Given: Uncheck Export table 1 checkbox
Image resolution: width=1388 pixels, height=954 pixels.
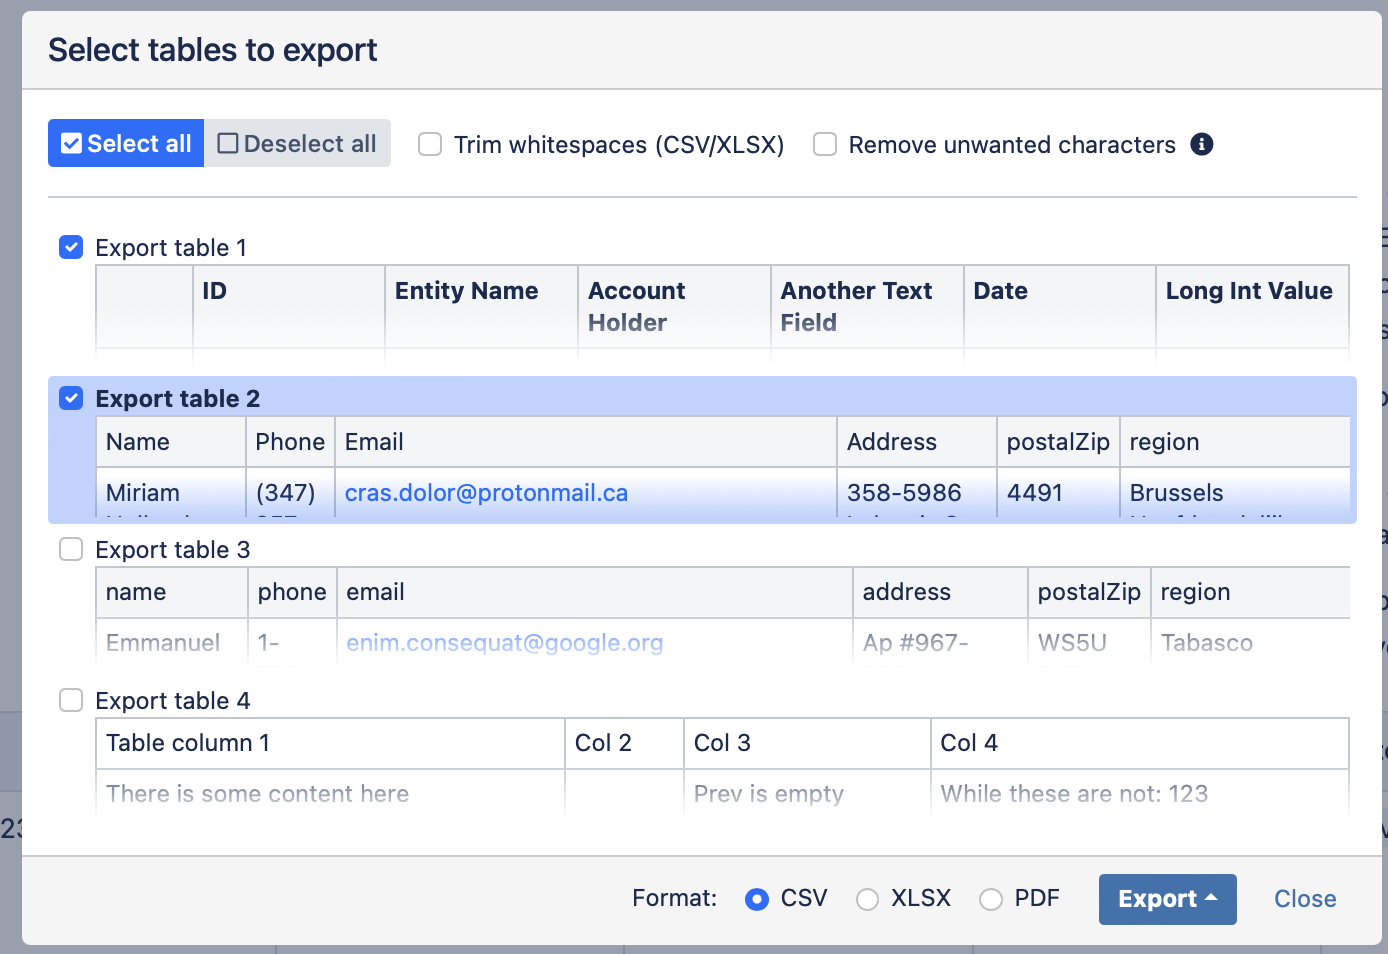Looking at the screenshot, I should click(71, 247).
